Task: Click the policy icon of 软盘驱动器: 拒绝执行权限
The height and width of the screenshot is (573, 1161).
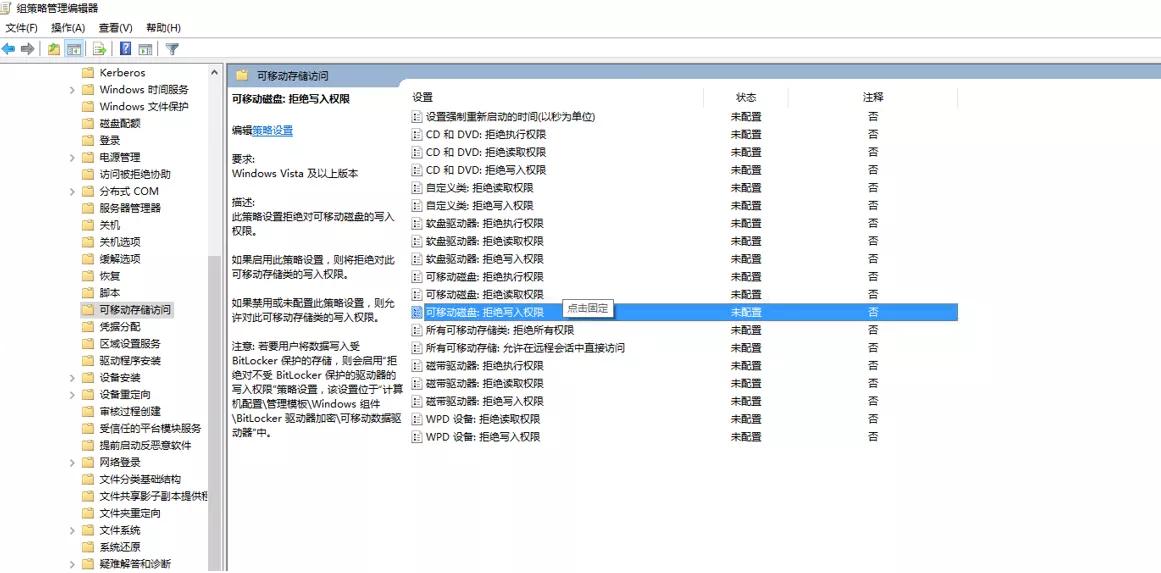Action: [x=417, y=224]
